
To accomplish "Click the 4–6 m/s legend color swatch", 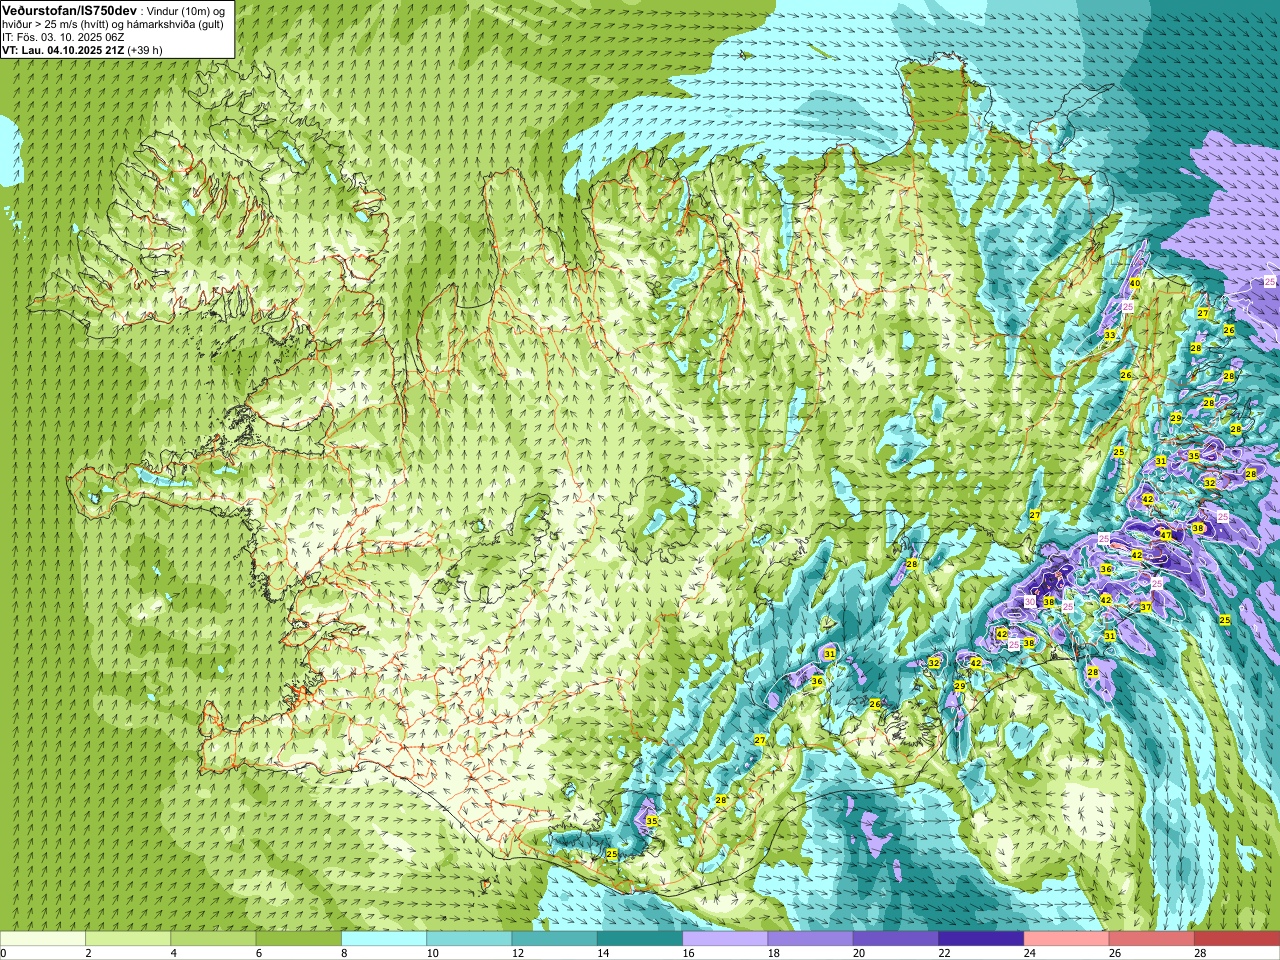I will (213, 939).
